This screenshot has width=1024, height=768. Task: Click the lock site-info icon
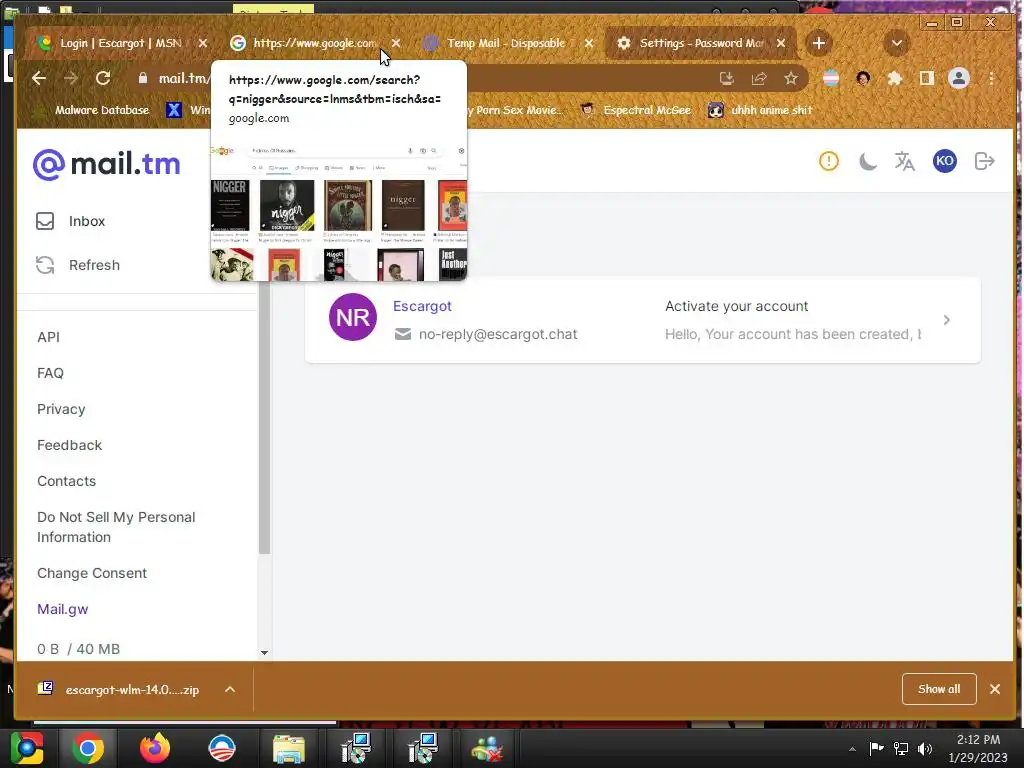click(143, 78)
